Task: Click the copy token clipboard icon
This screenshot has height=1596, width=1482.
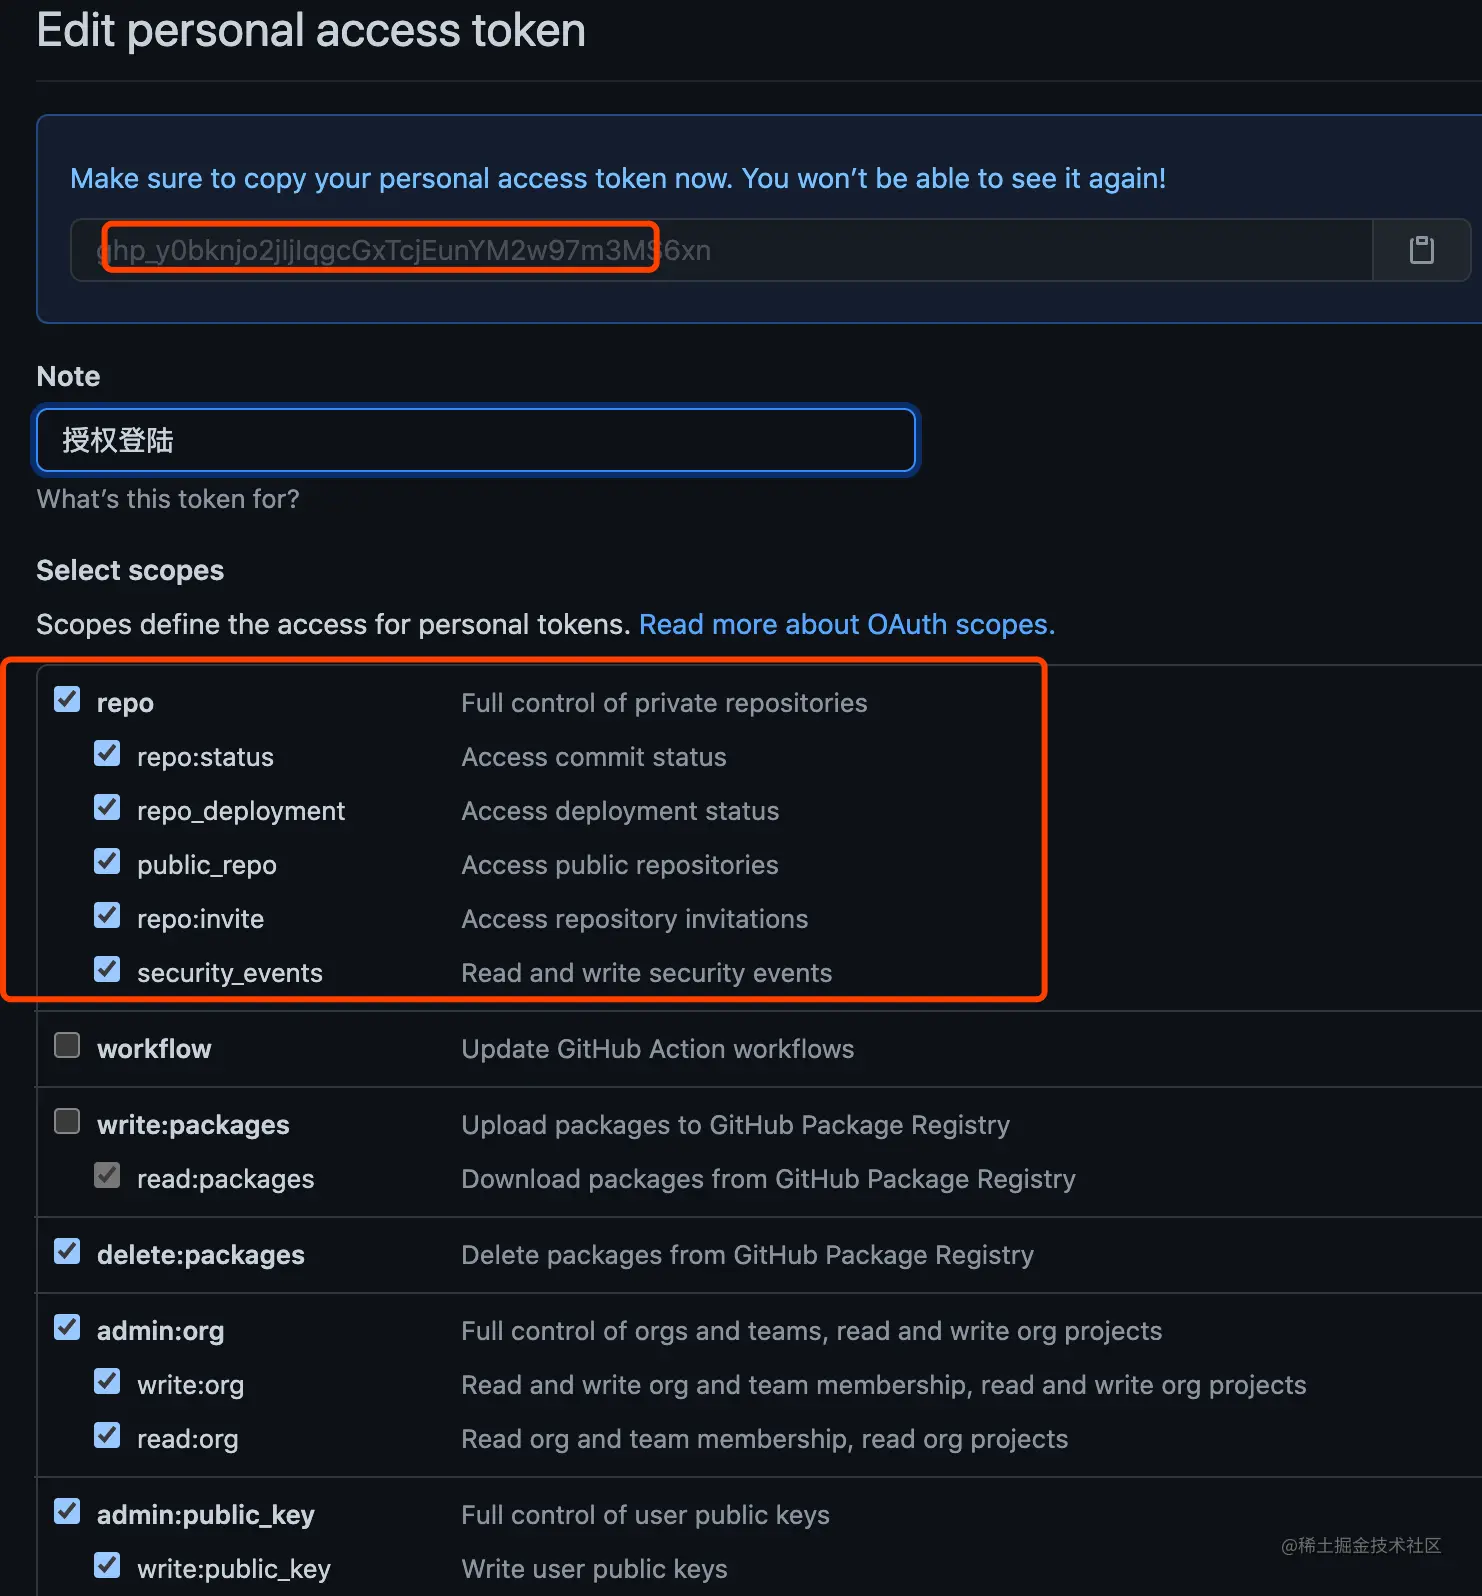Action: [1421, 250]
